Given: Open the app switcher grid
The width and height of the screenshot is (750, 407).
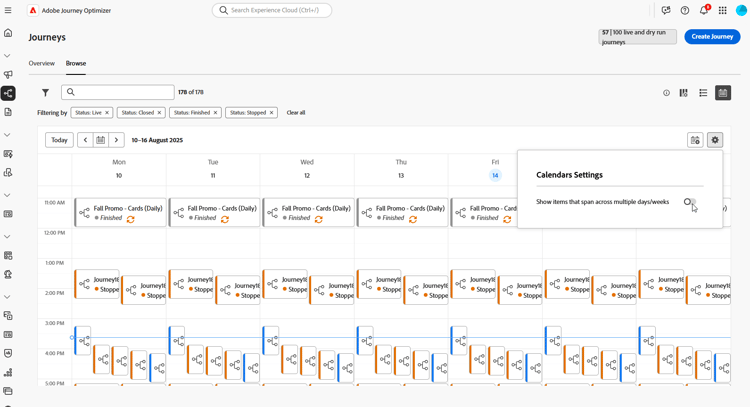Looking at the screenshot, I should 722,10.
